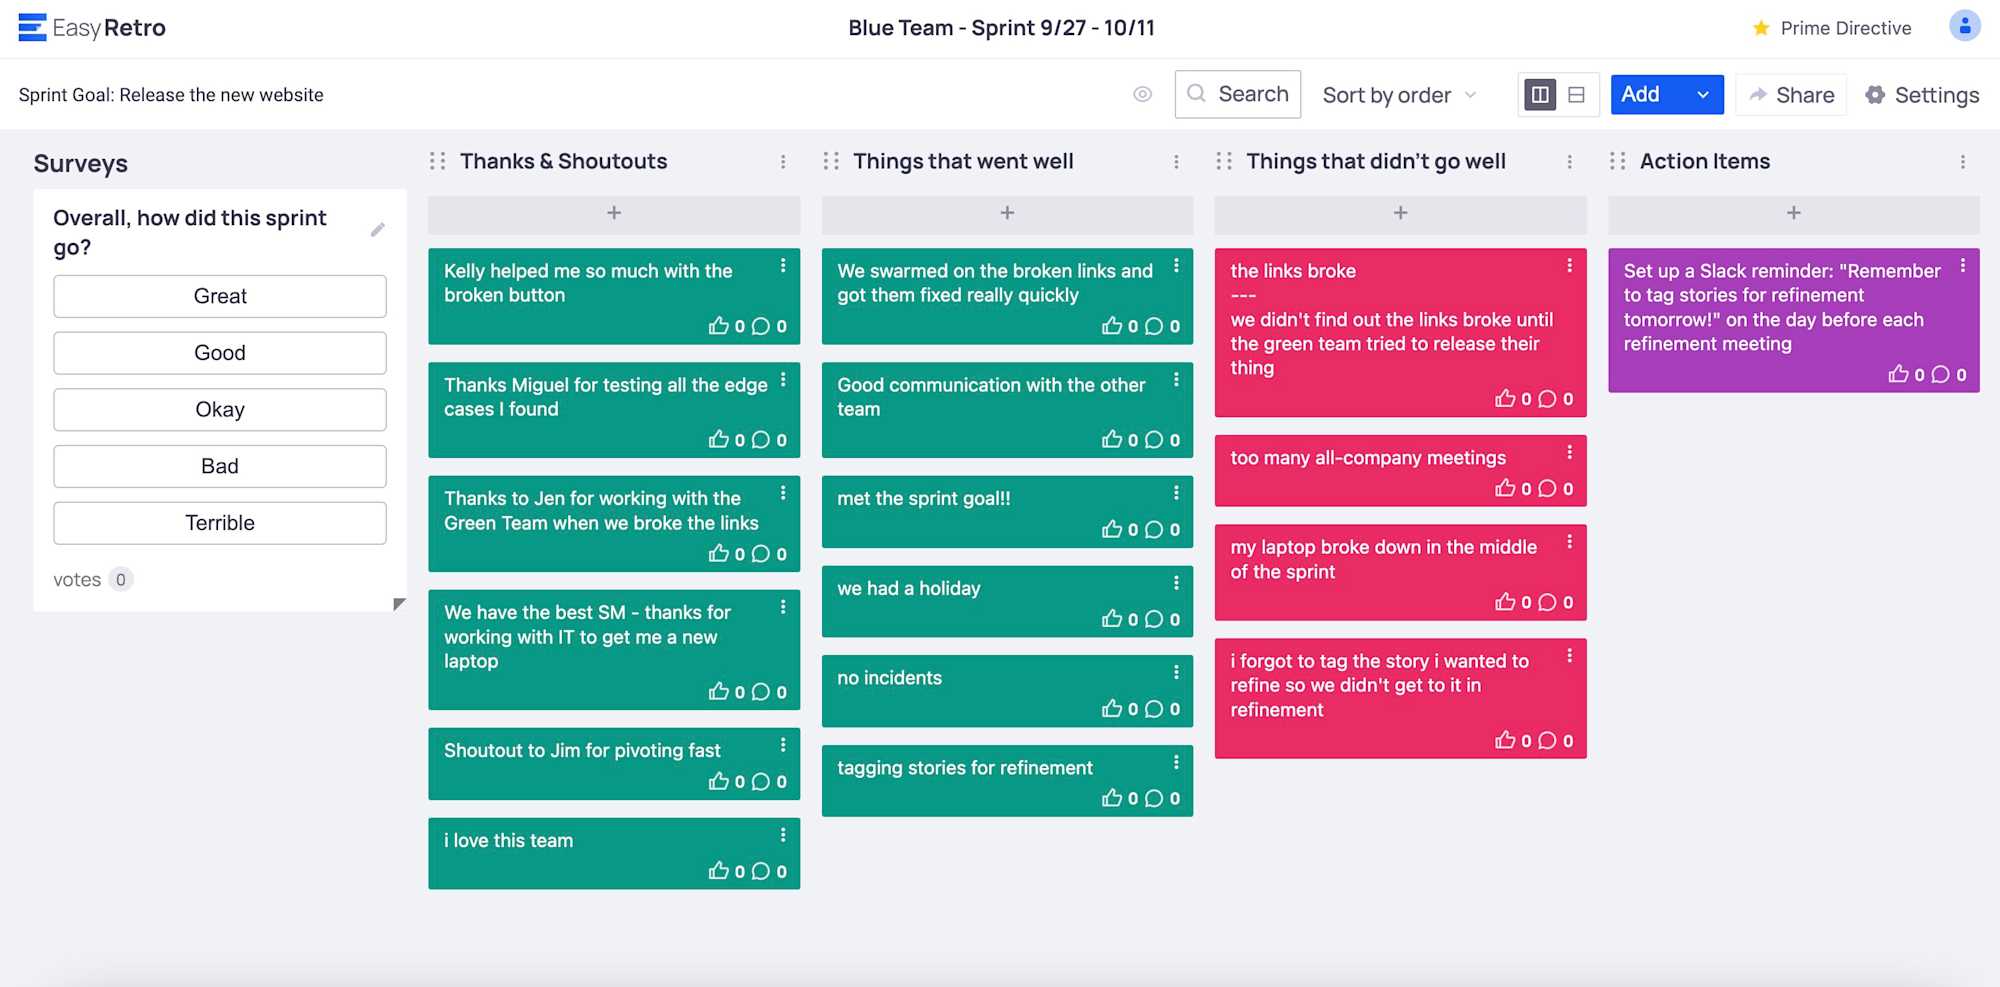
Task: Click the Prime Directive star icon
Action: (1760, 27)
